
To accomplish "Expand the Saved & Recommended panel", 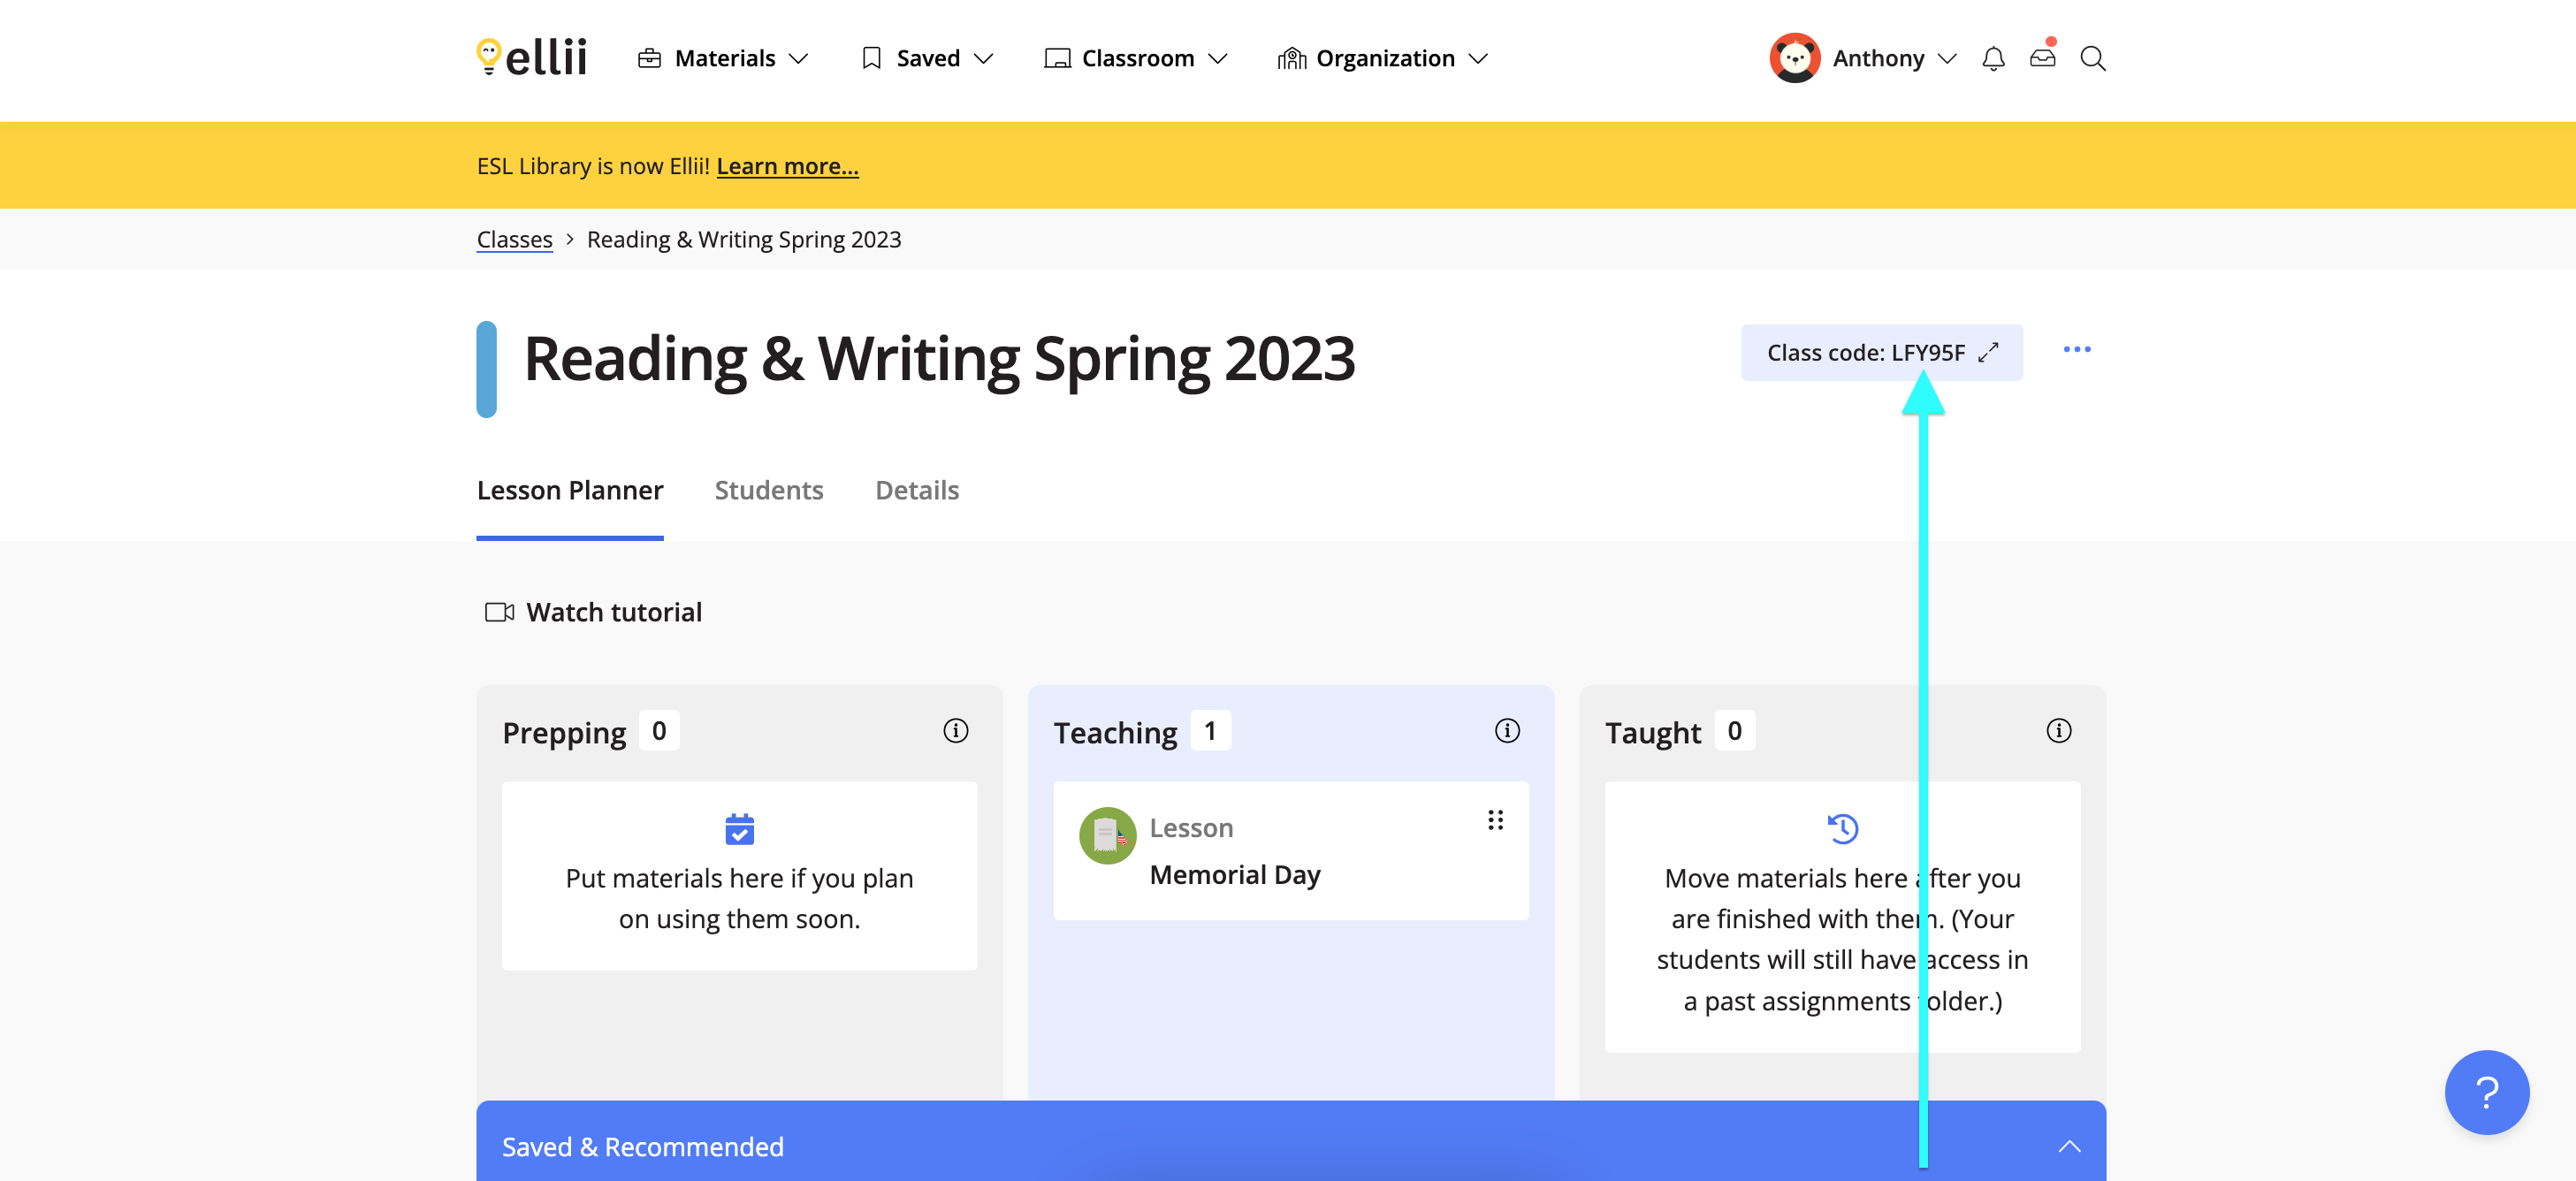I will pos(2069,1146).
